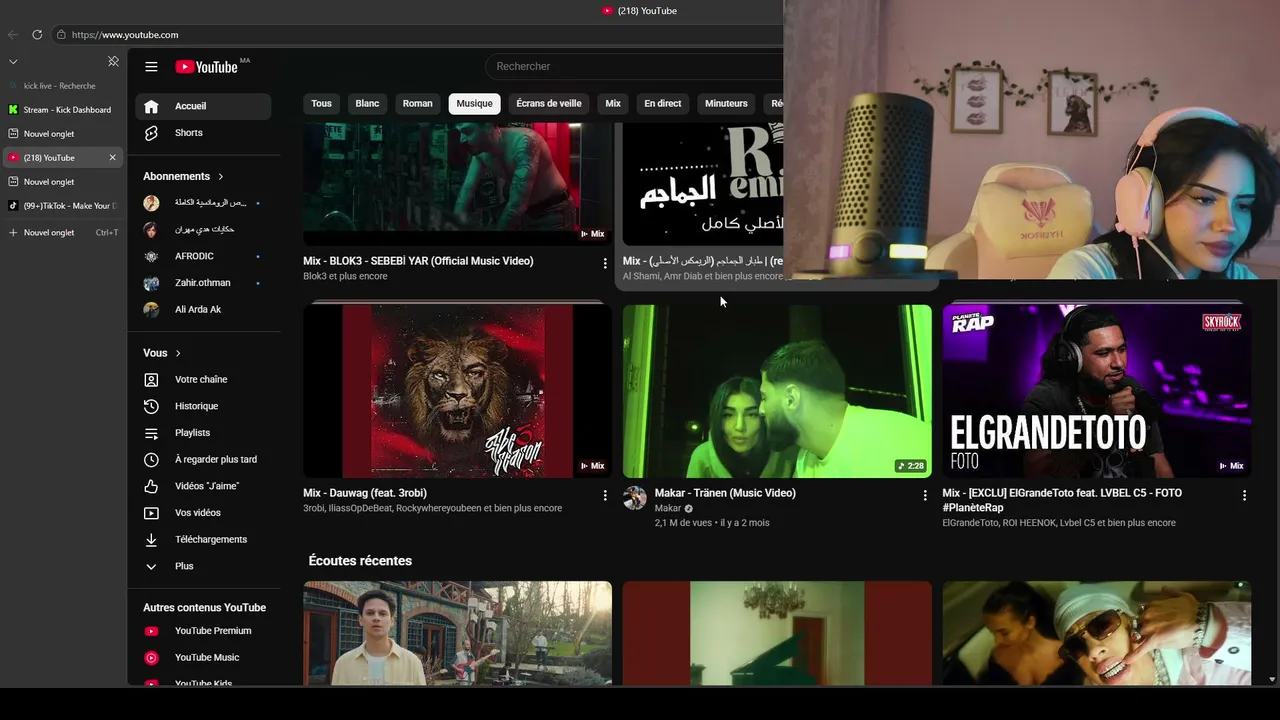Click the page scrollbar down arrow
1280x720 pixels.
pyautogui.click(x=1272, y=679)
